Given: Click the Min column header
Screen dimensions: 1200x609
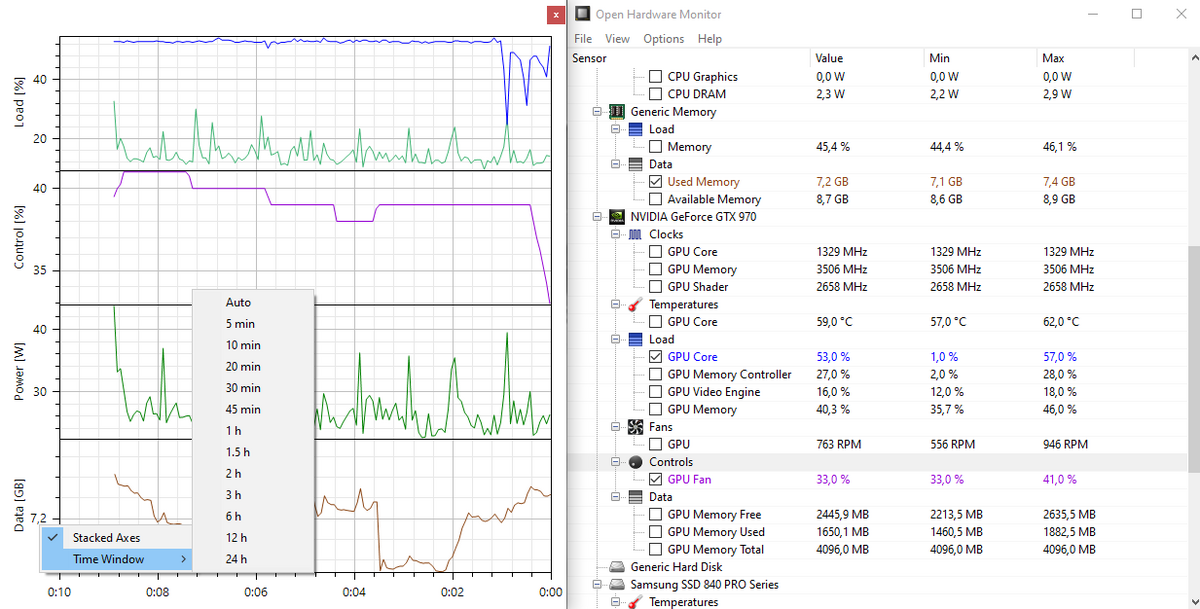Looking at the screenshot, I should 981,58.
